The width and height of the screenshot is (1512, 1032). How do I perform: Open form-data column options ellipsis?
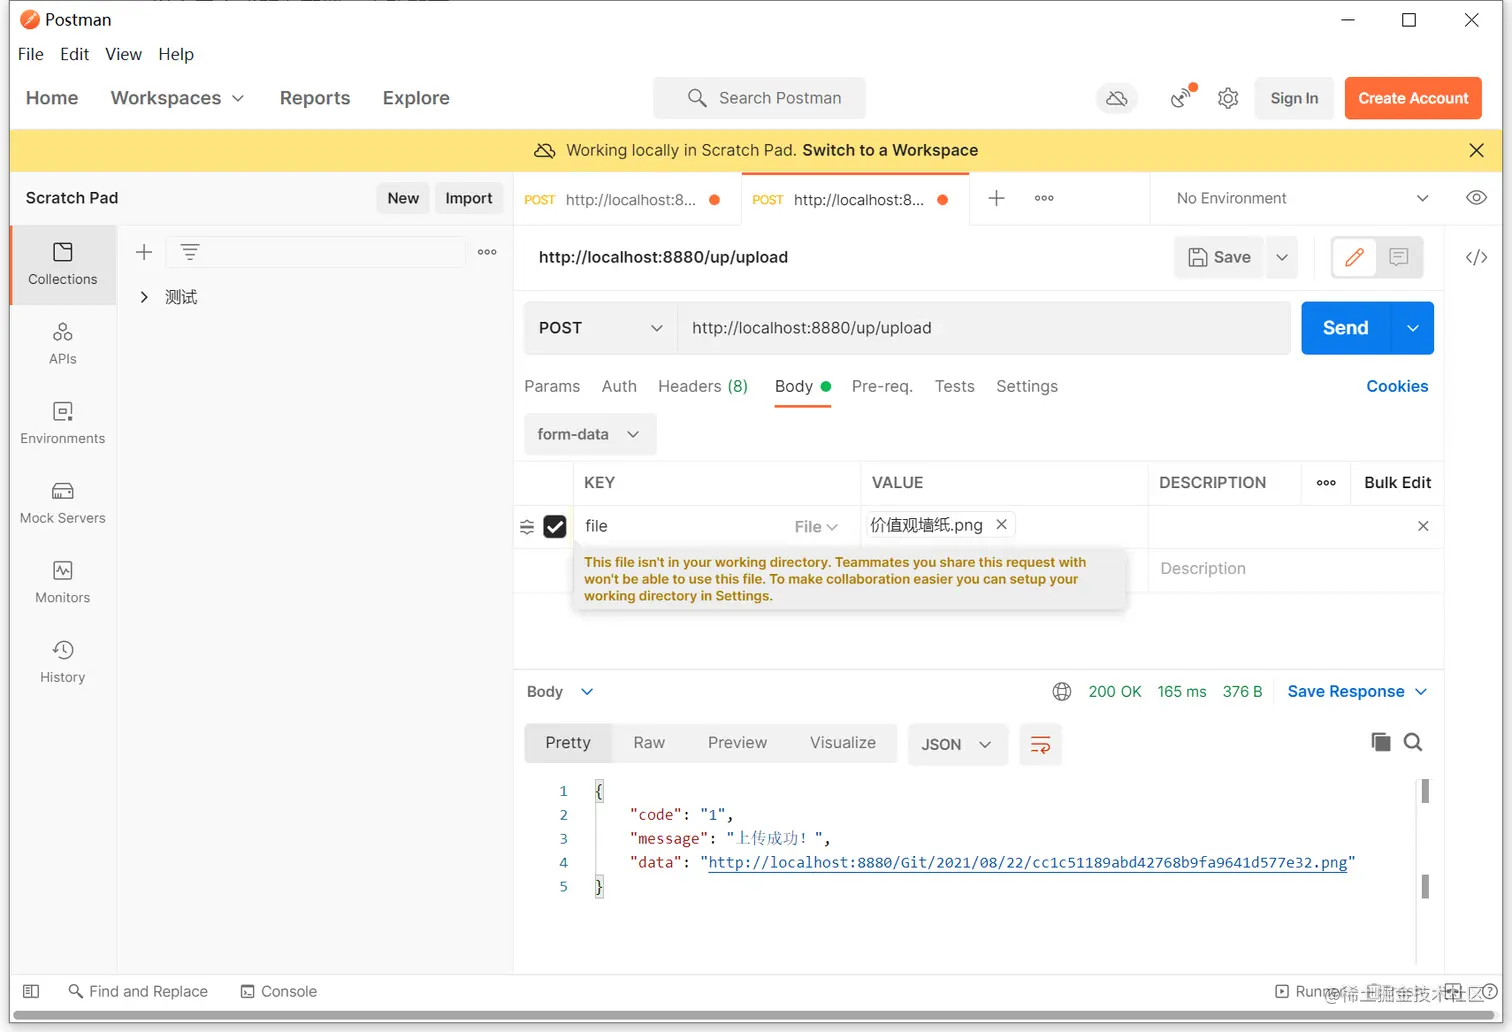tap(1326, 482)
